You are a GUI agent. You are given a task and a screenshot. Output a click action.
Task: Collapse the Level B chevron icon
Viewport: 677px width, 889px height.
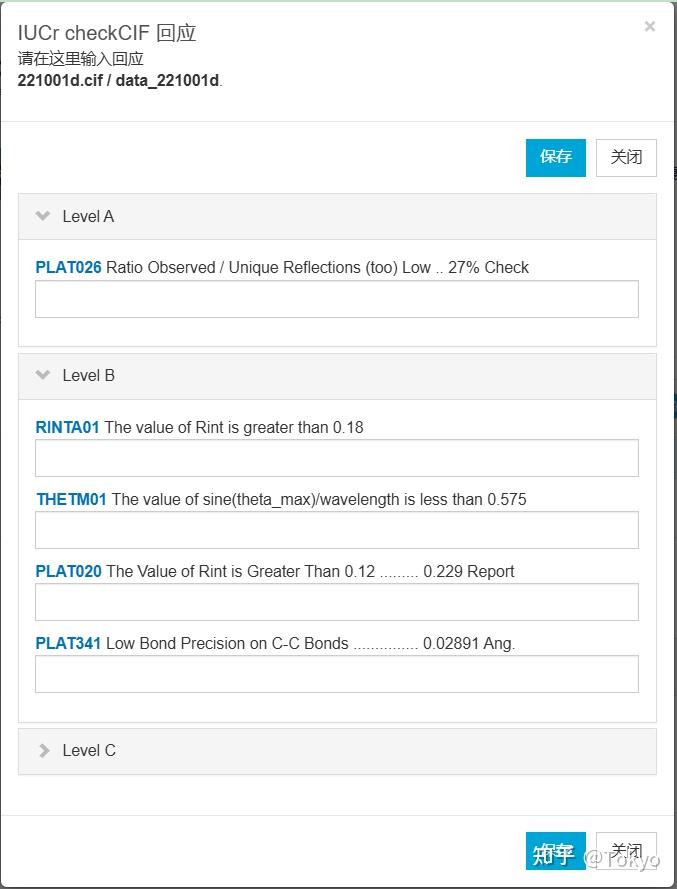point(43,375)
